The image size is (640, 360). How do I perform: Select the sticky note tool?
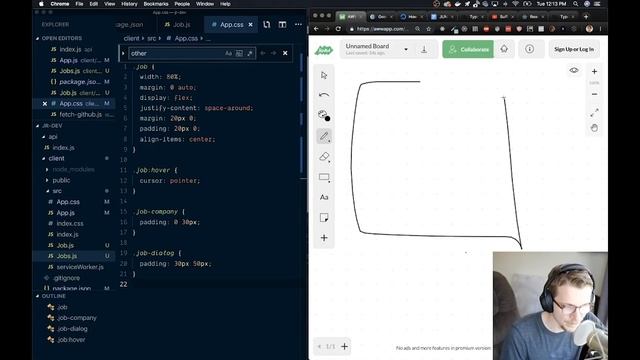point(324,218)
